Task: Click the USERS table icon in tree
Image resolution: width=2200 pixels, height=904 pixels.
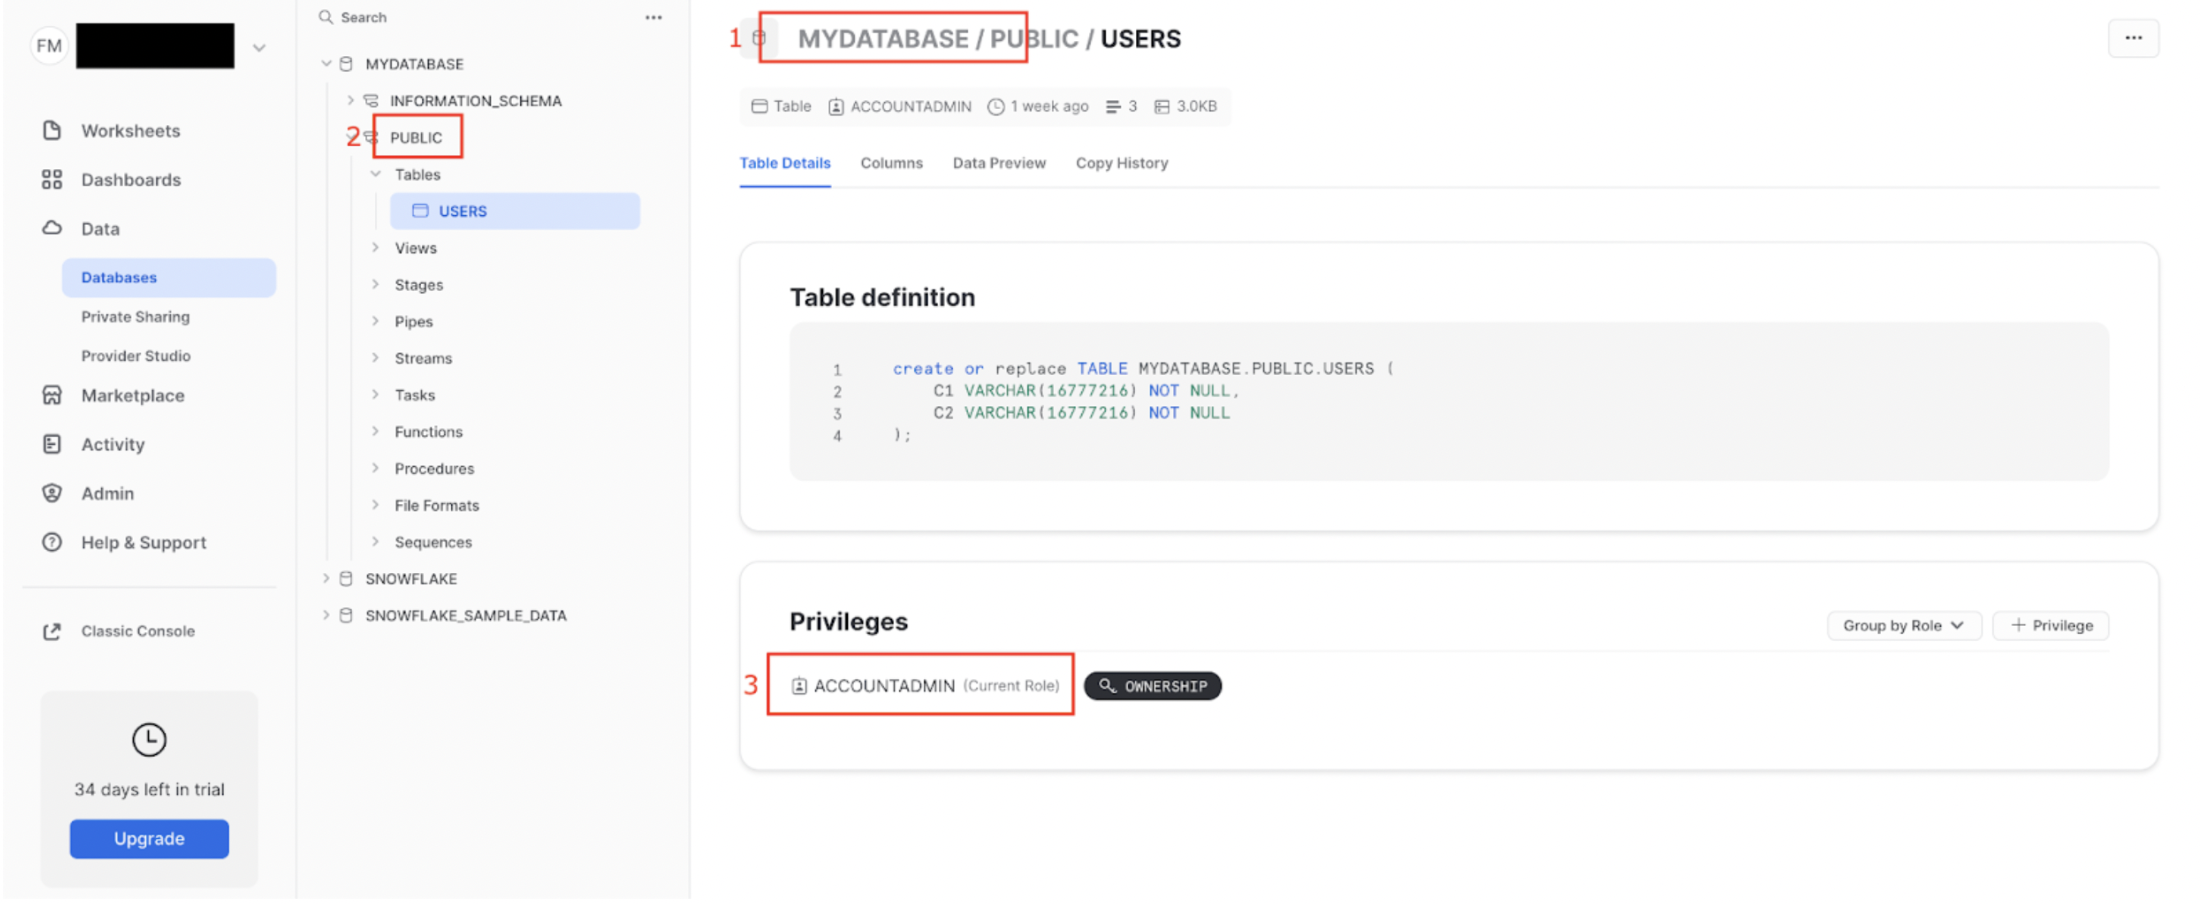Action: (x=421, y=211)
